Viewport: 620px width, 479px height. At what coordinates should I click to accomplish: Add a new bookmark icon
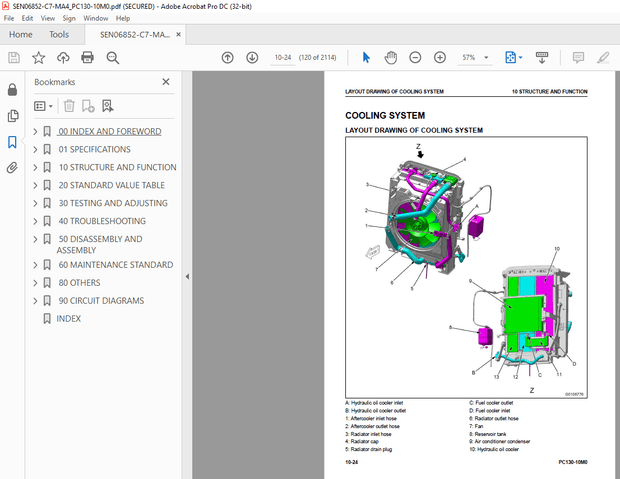click(x=88, y=106)
